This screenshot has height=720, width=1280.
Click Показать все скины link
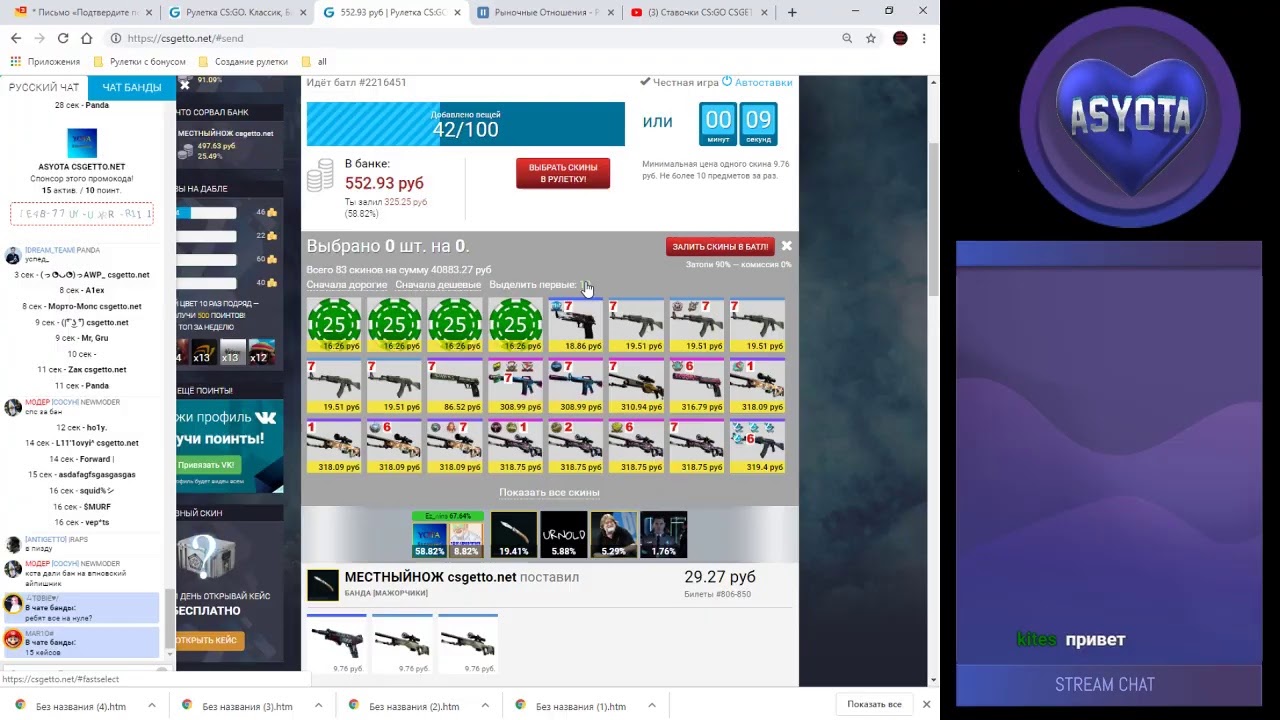point(549,492)
